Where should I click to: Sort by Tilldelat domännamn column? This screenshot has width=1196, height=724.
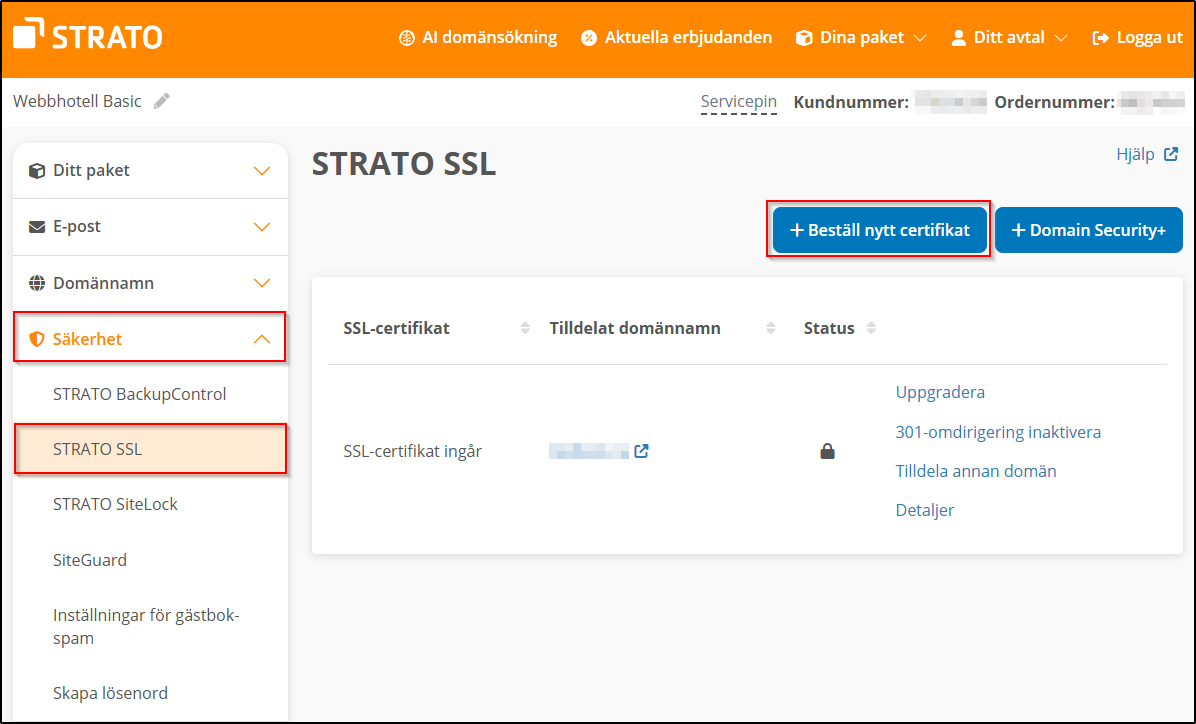pos(770,327)
